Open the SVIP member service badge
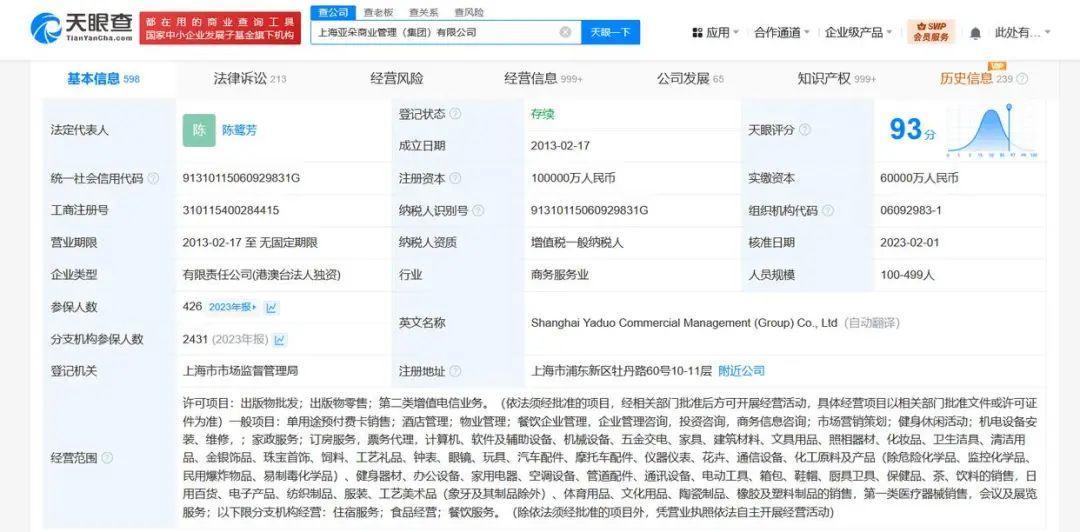The height and width of the screenshot is (532, 1080). (x=931, y=32)
